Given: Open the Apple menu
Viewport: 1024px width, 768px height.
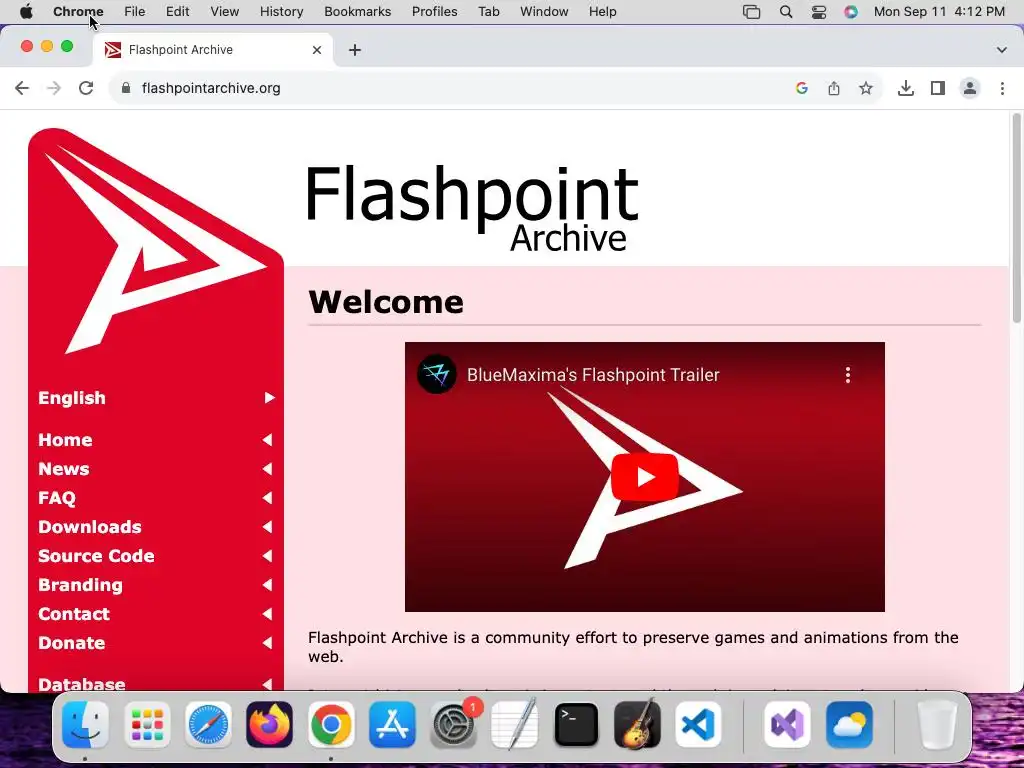Looking at the screenshot, I should 26,12.
